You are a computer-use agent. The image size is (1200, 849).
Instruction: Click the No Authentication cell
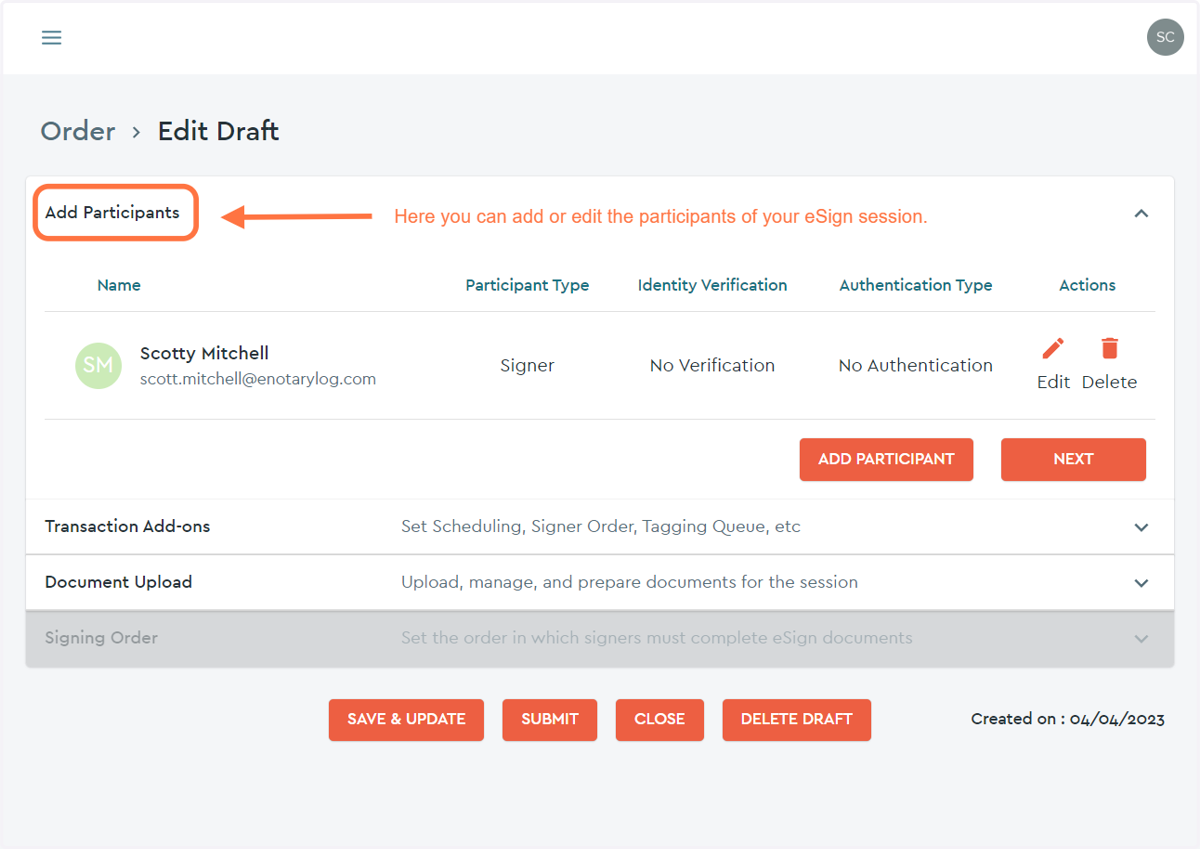(x=916, y=366)
